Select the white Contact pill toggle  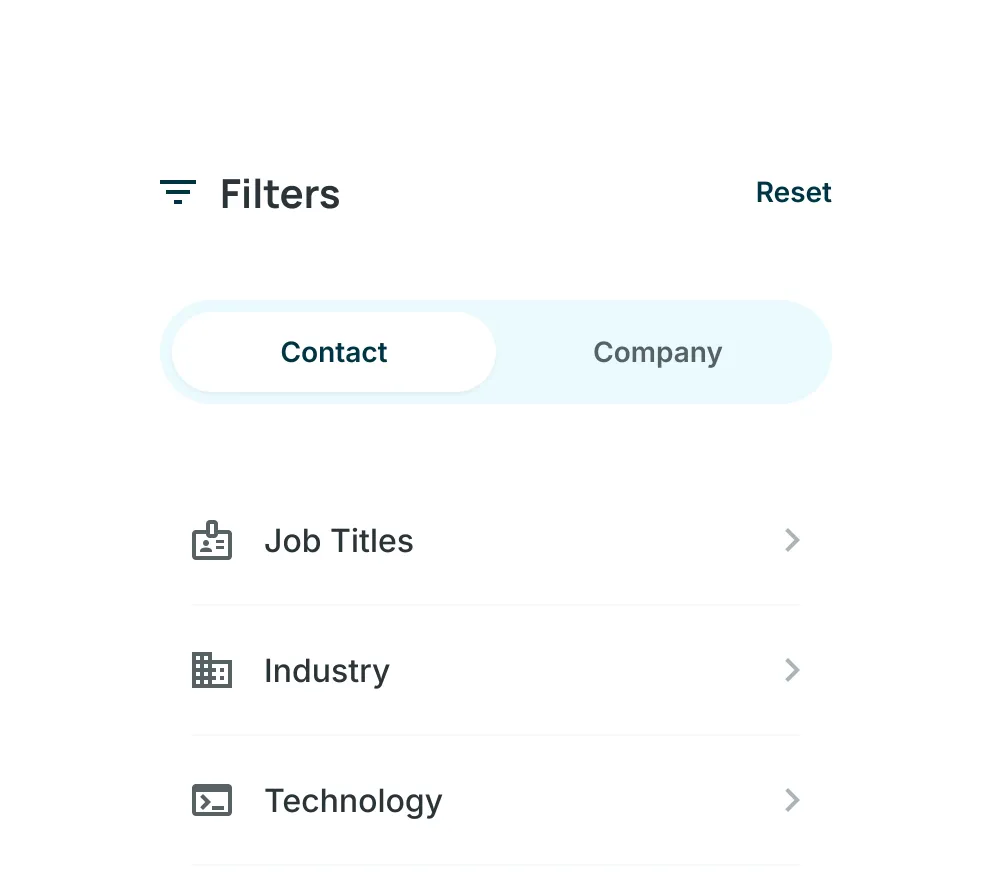click(x=334, y=352)
